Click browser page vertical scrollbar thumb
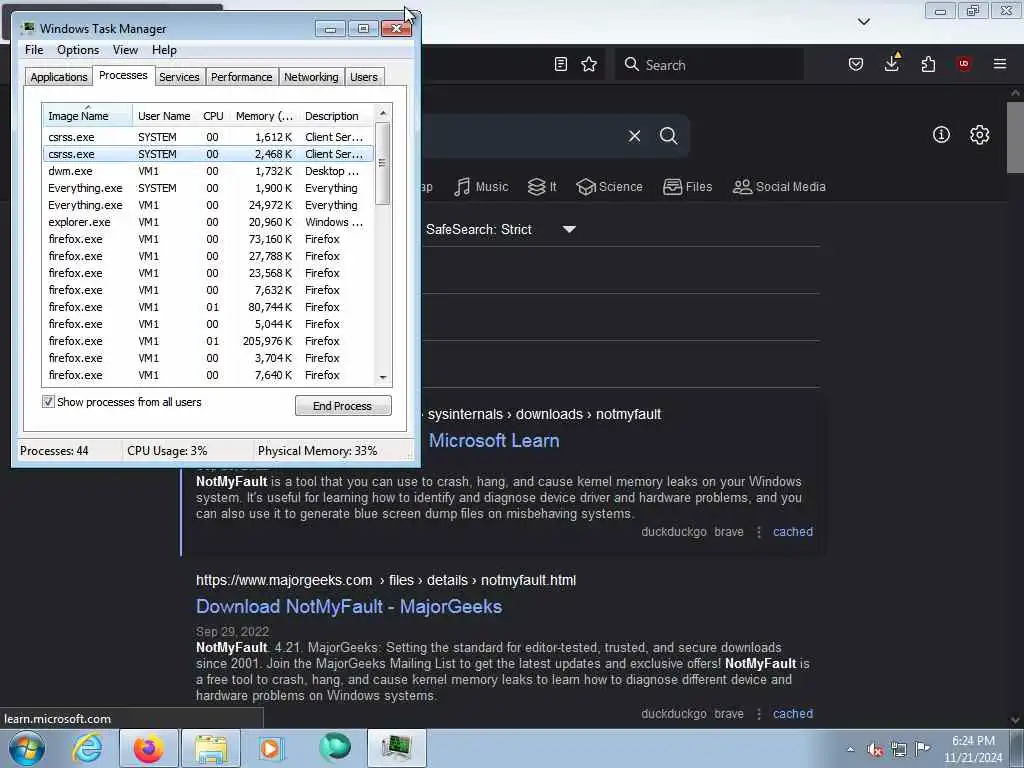 1015,138
